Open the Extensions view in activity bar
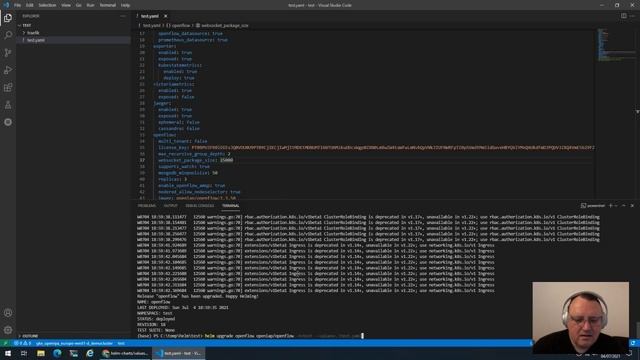This screenshot has width=640, height=360. (8, 87)
